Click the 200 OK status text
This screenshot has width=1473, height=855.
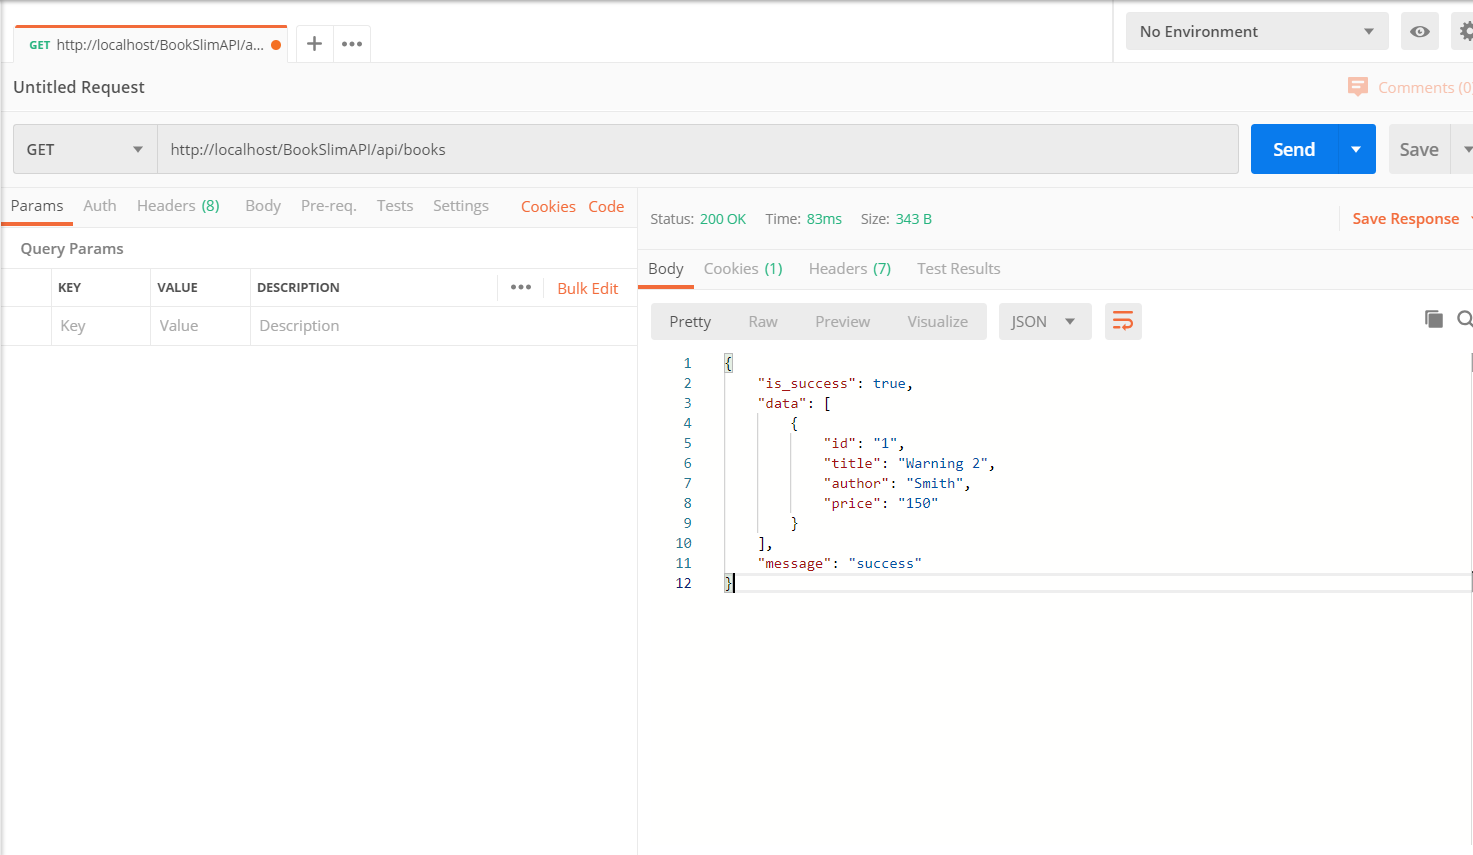click(x=723, y=219)
